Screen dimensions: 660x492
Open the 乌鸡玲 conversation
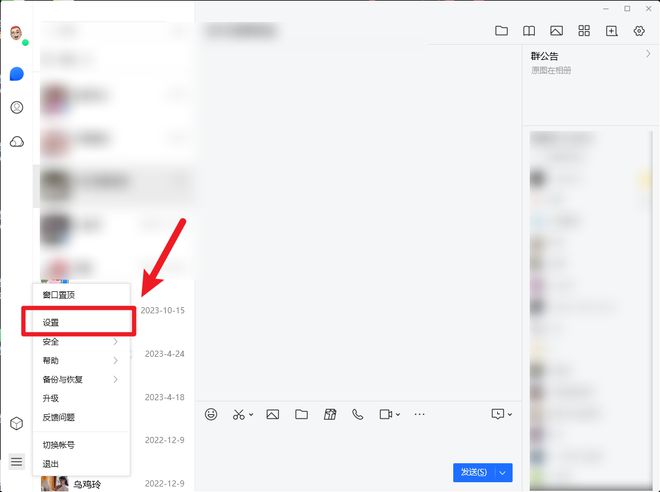pos(114,484)
